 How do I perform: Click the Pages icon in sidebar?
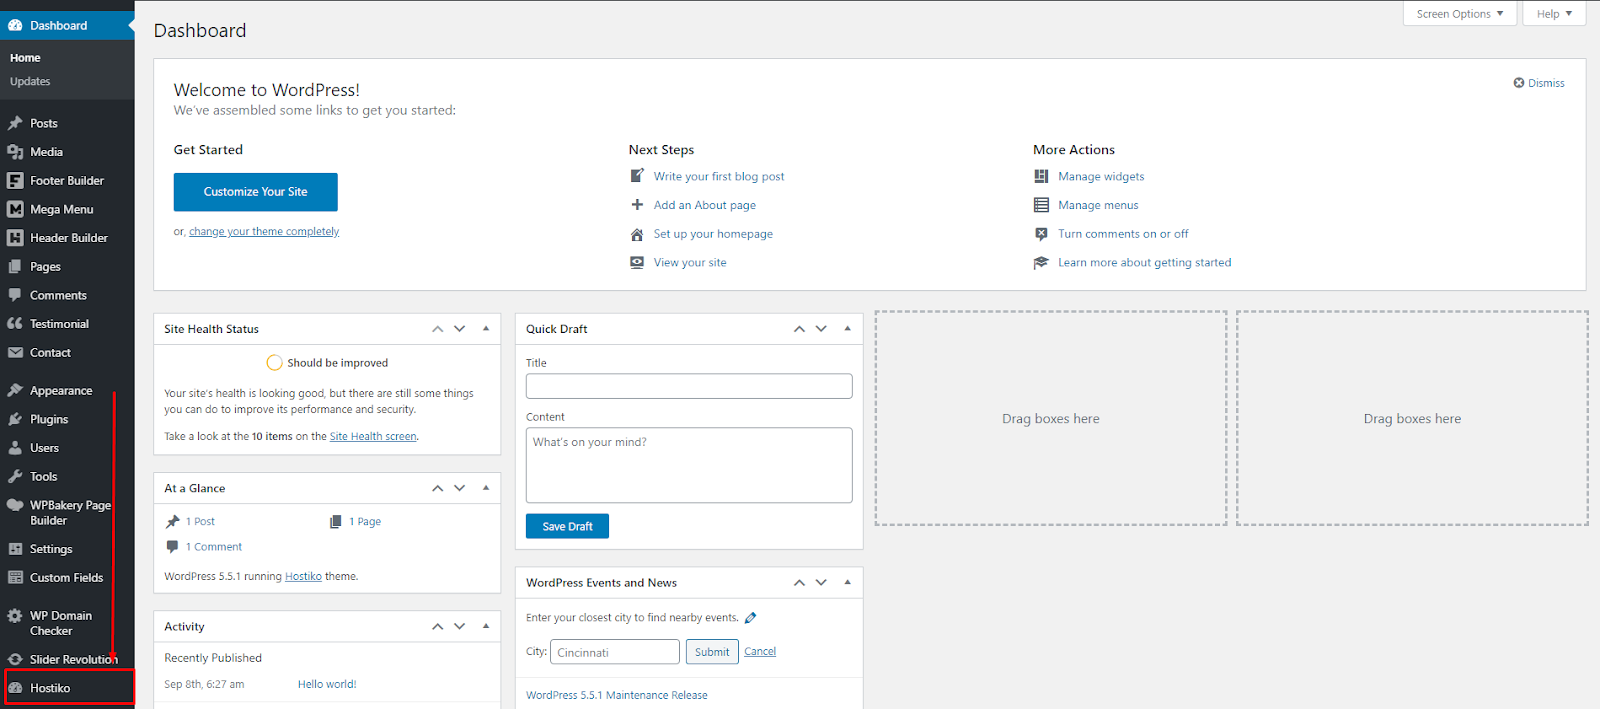pyautogui.click(x=15, y=267)
